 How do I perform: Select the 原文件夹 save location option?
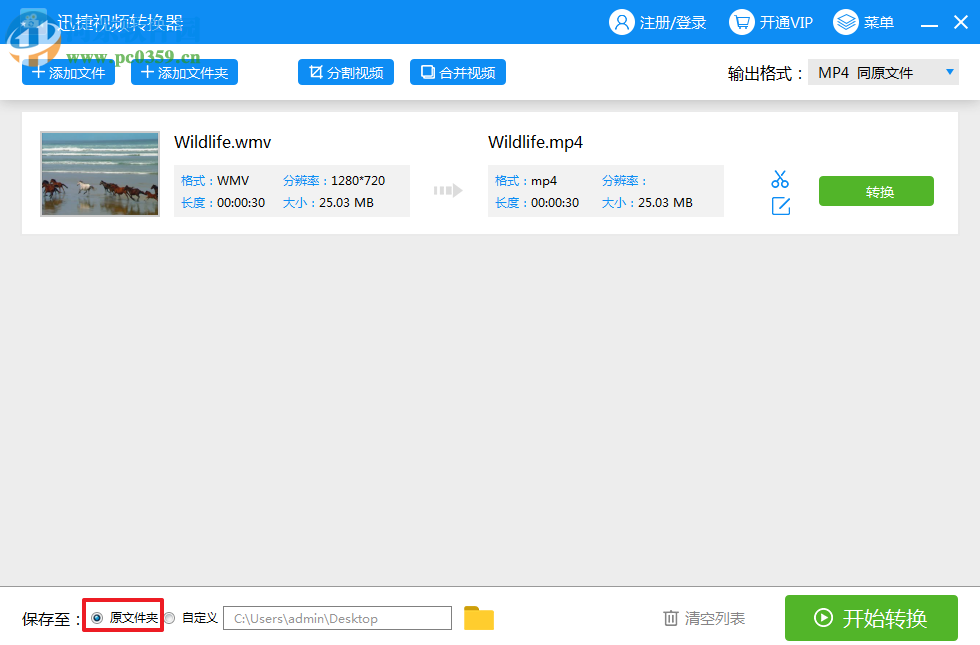coord(97,618)
